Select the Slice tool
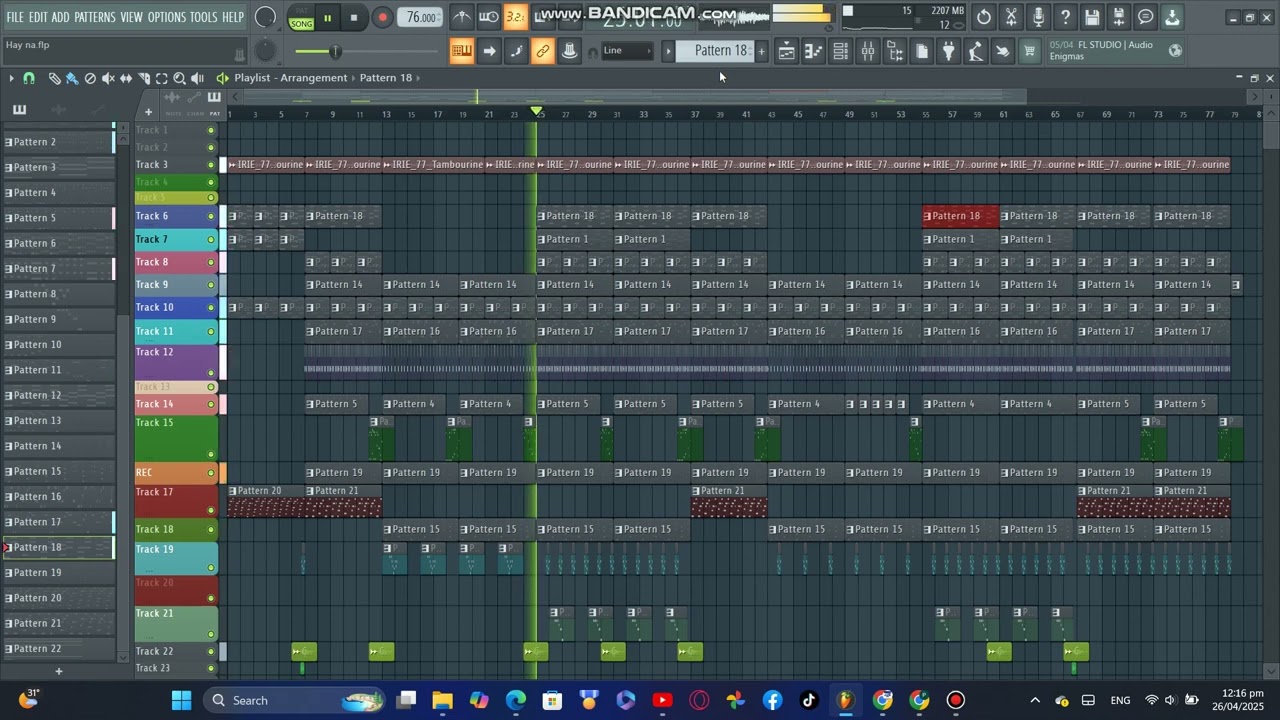The width and height of the screenshot is (1280, 720). pos(144,78)
